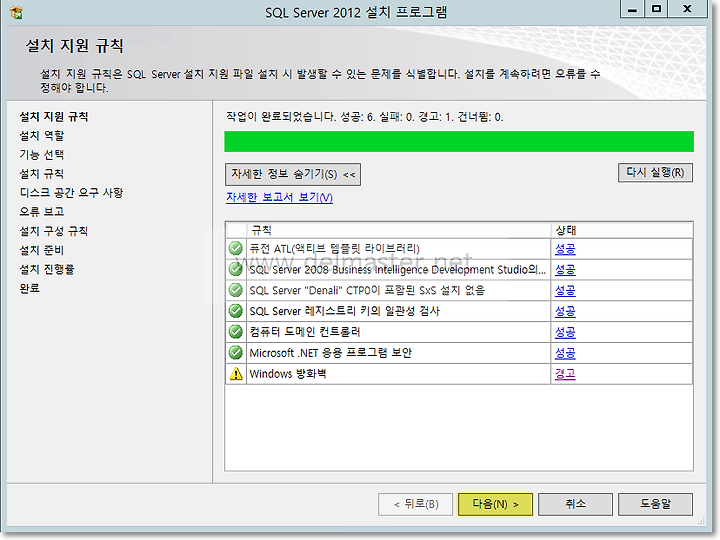Click rule text 컴퓨터 도메인 컨트롤러
The image size is (720, 540).
305,332
